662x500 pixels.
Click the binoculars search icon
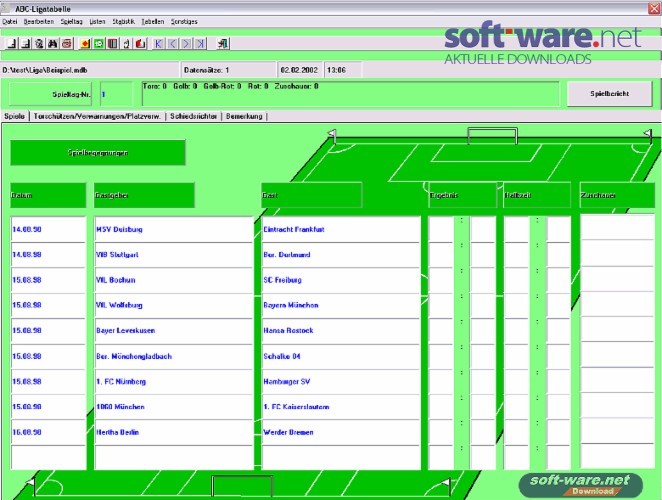pos(53,43)
